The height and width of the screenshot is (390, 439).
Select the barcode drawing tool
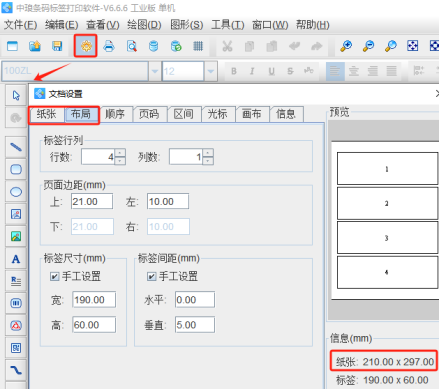click(x=16, y=303)
